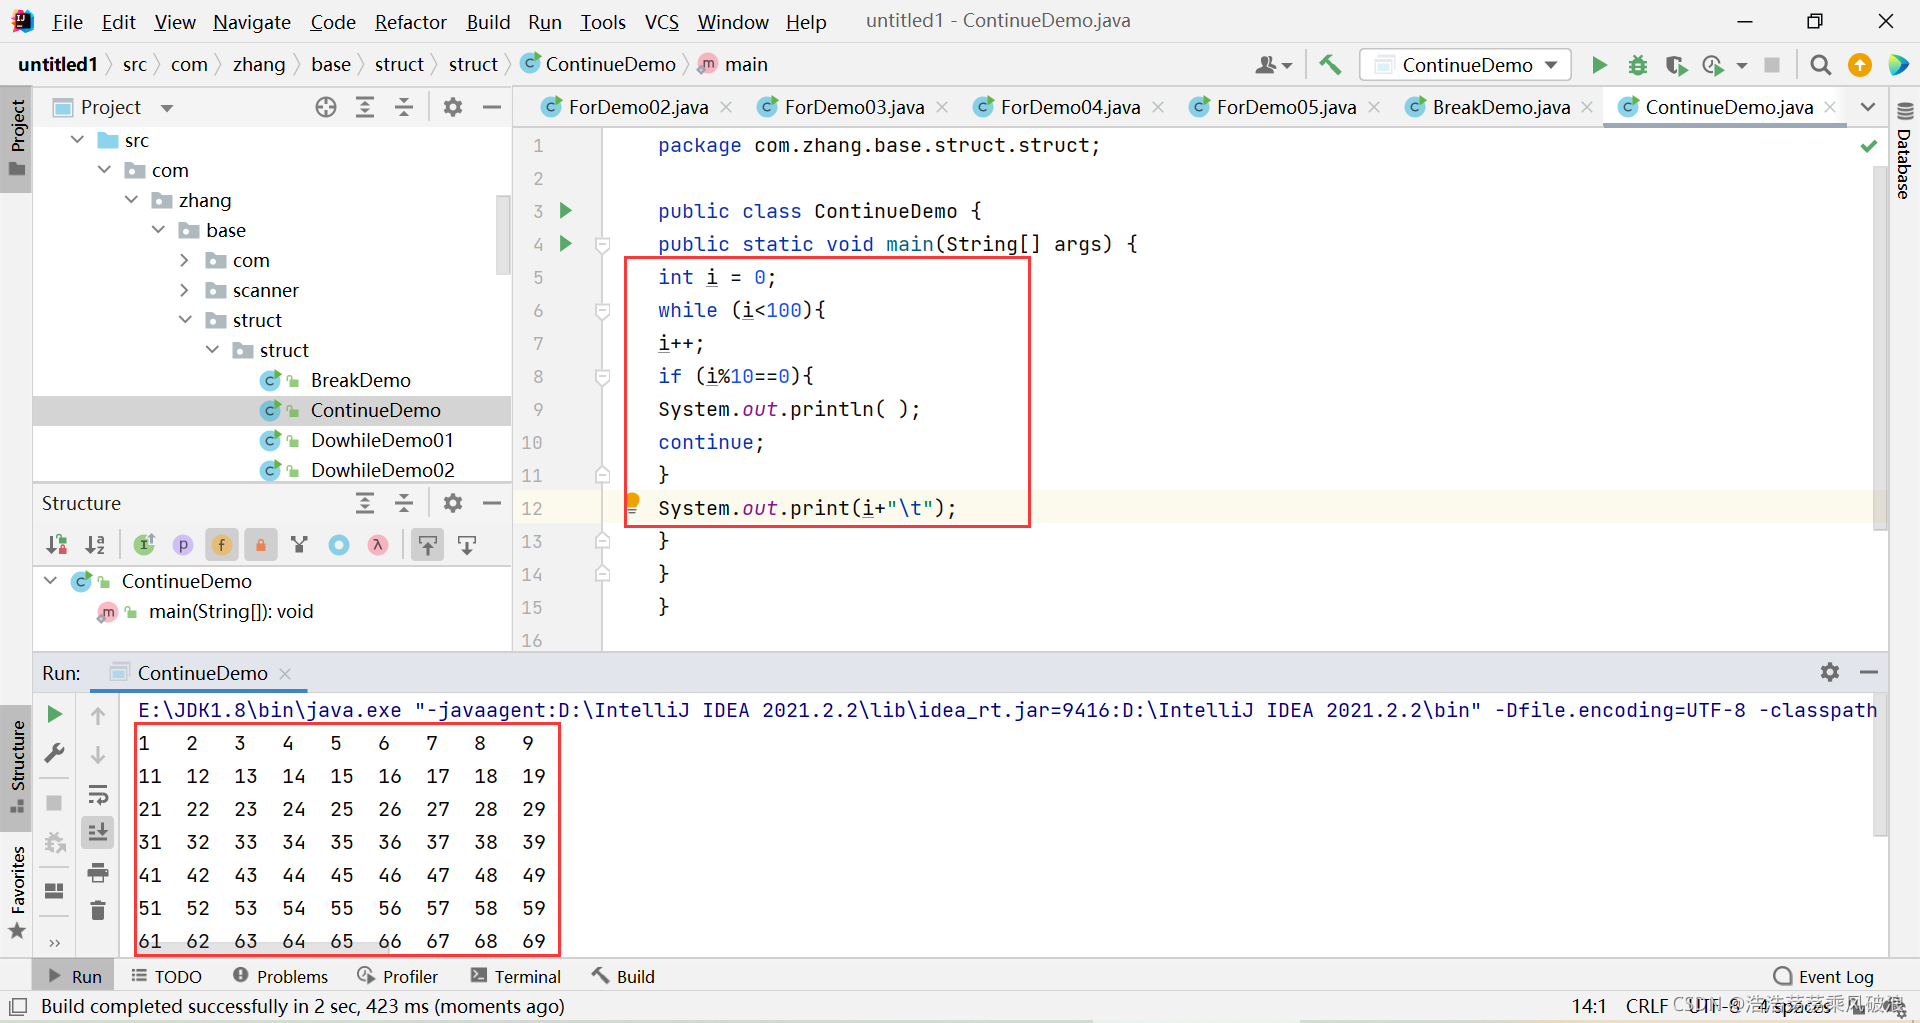Screen dimensions: 1920x1023
Task: Close the ForDemo02.java tab
Action: [x=727, y=107]
